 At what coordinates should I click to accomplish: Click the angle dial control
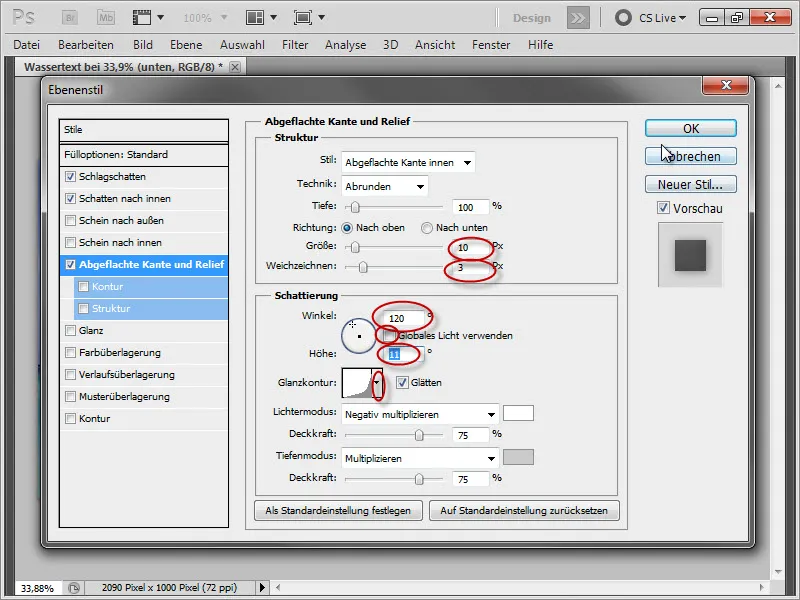359,336
